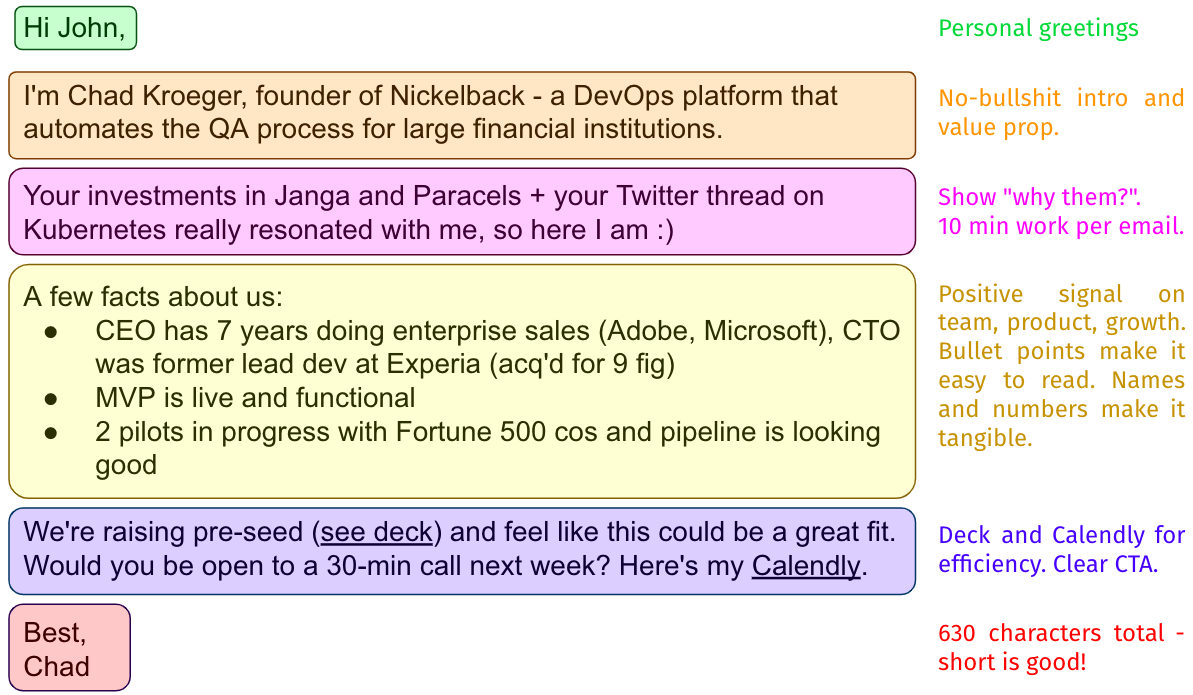Click the 'No-bullshit intro and value prop' note
The image size is (1193, 695).
coord(1061,113)
